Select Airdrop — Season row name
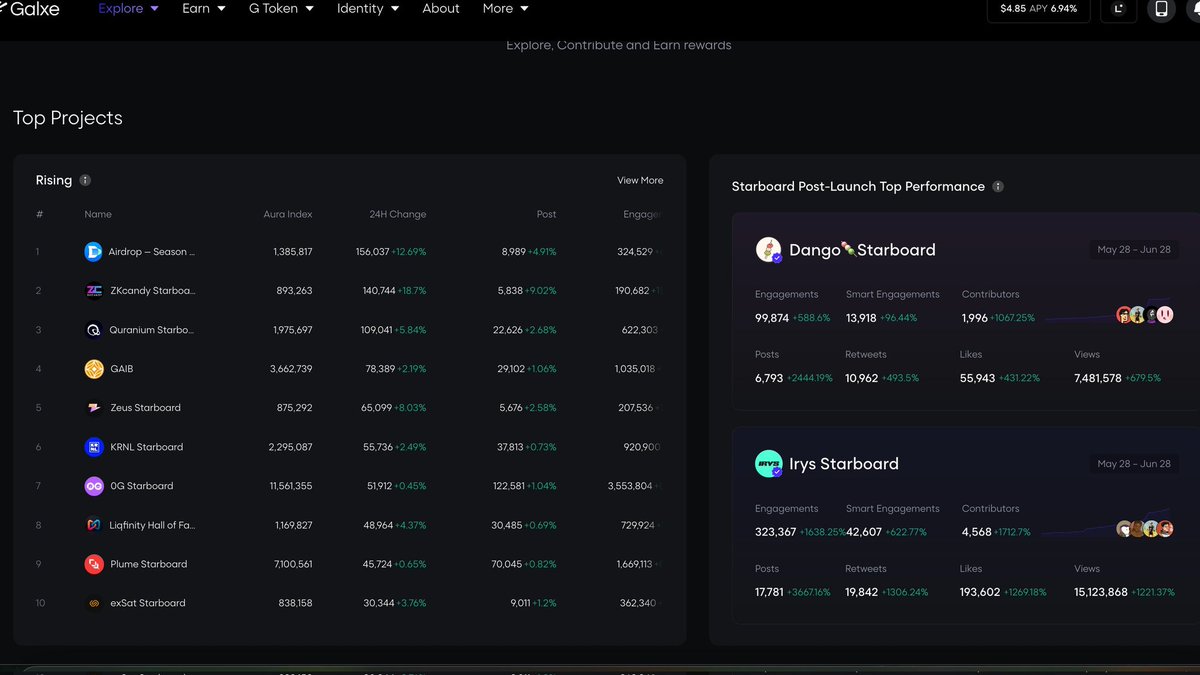The height and width of the screenshot is (675, 1200). (x=152, y=252)
